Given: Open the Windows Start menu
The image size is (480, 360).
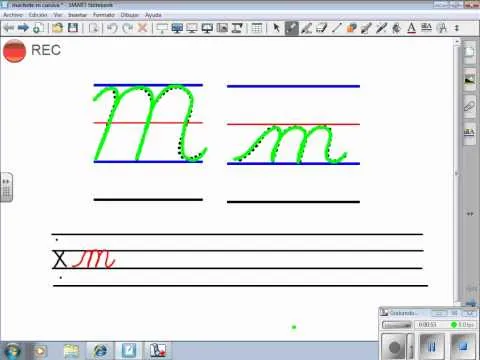Looking at the screenshot, I should (11, 351).
